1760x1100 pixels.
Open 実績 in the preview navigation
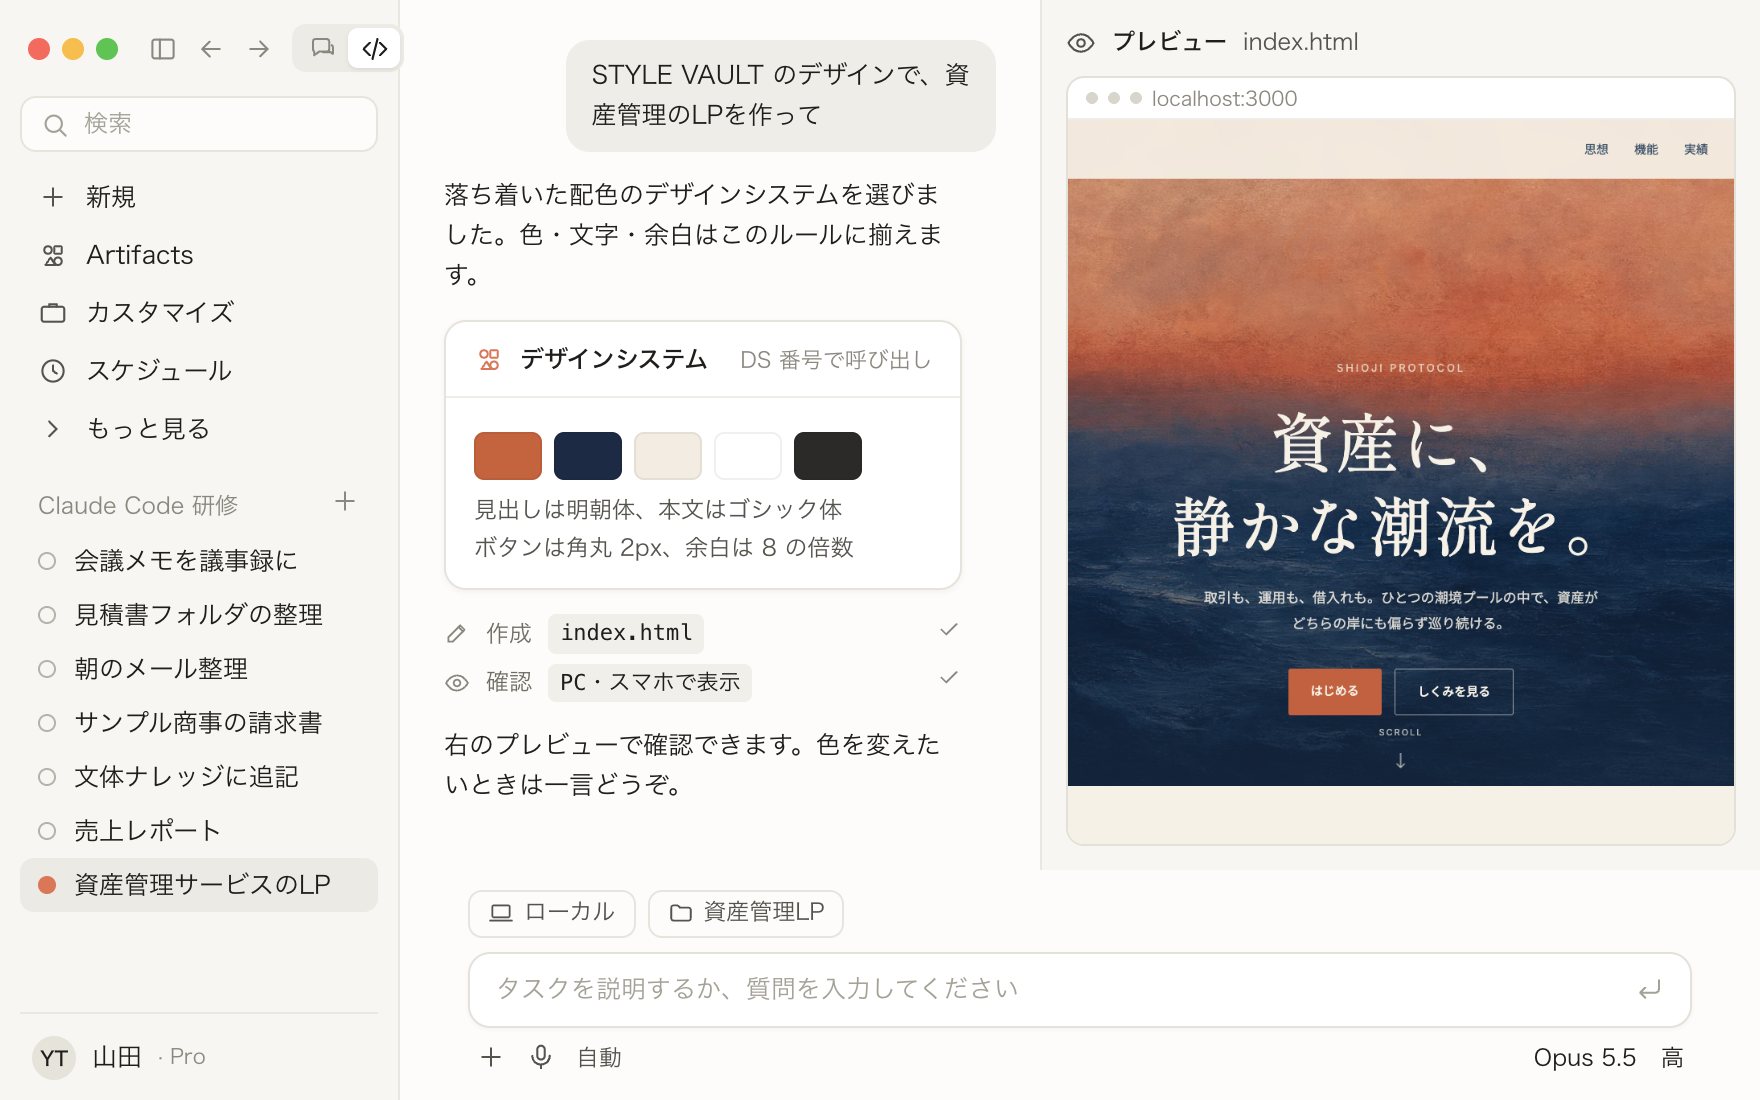pyautogui.click(x=1696, y=150)
